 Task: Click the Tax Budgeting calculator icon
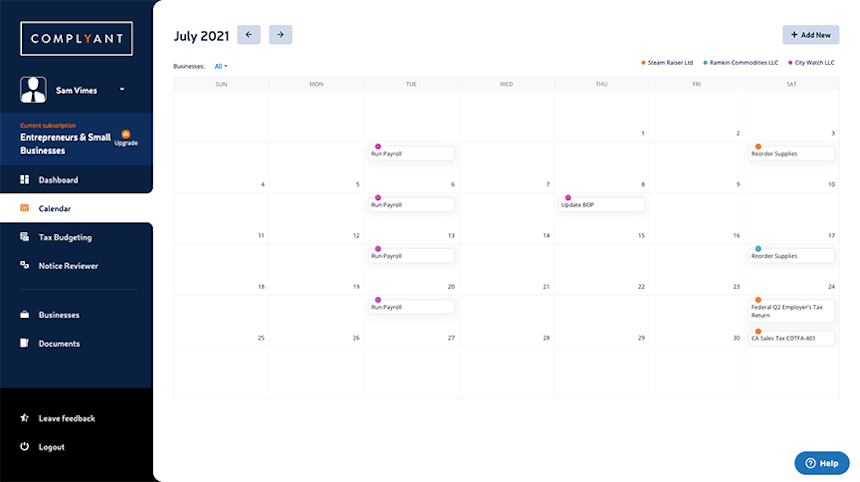(25, 237)
